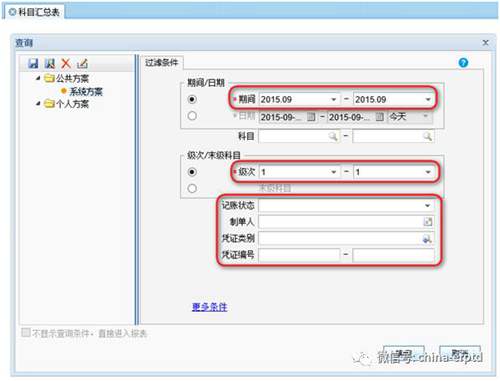Click search icon in second 科目 field
The width and height of the screenshot is (500, 381).
[x=427, y=136]
